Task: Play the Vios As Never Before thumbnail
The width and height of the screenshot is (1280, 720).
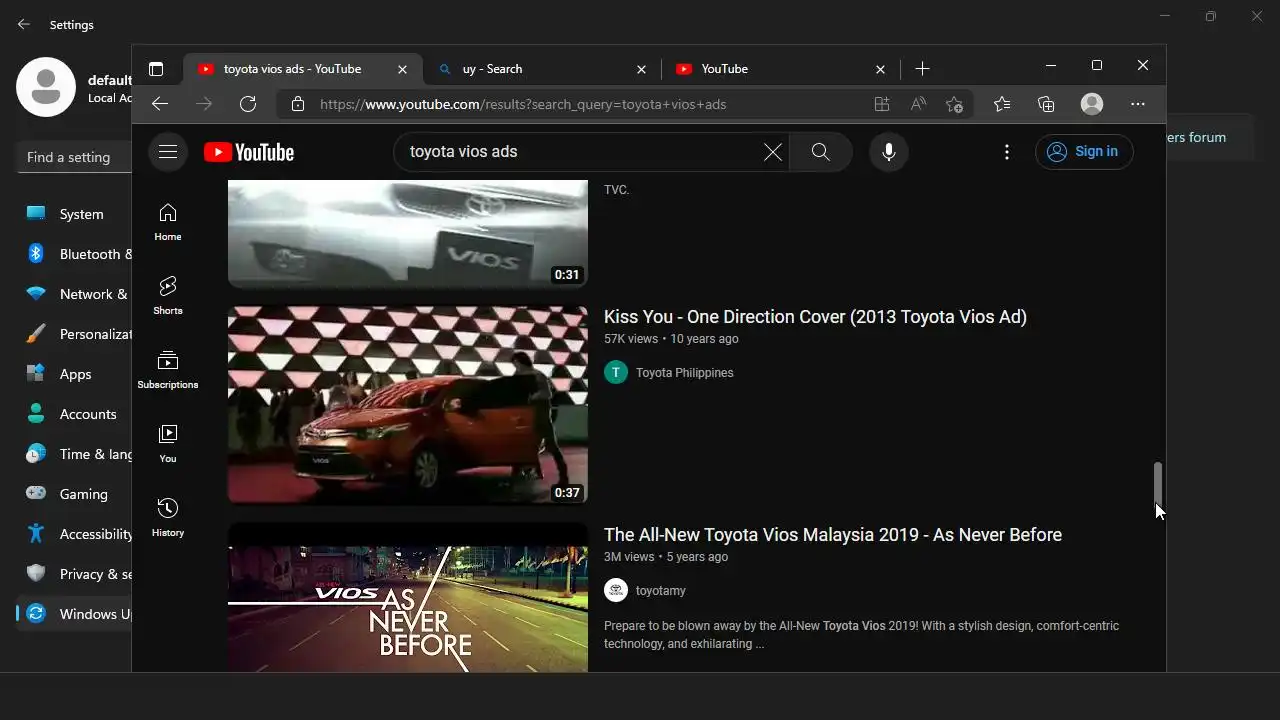Action: click(408, 597)
